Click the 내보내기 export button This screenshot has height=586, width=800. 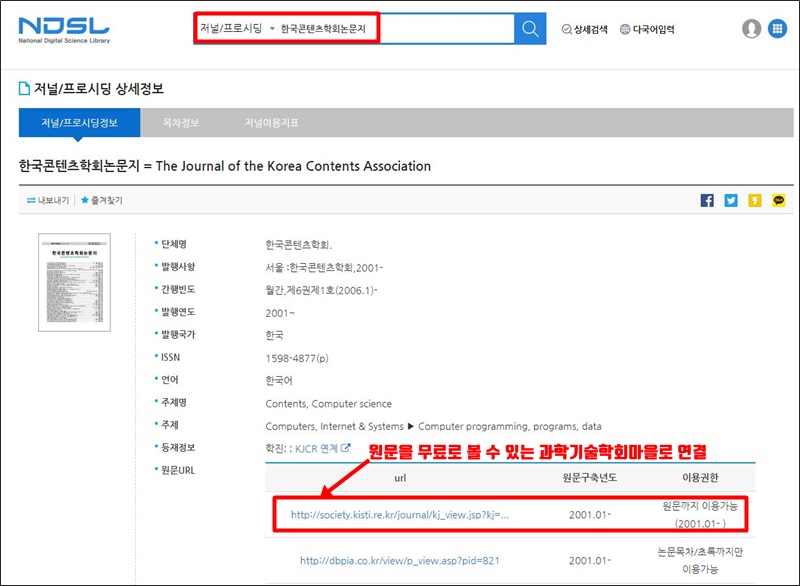[x=48, y=200]
